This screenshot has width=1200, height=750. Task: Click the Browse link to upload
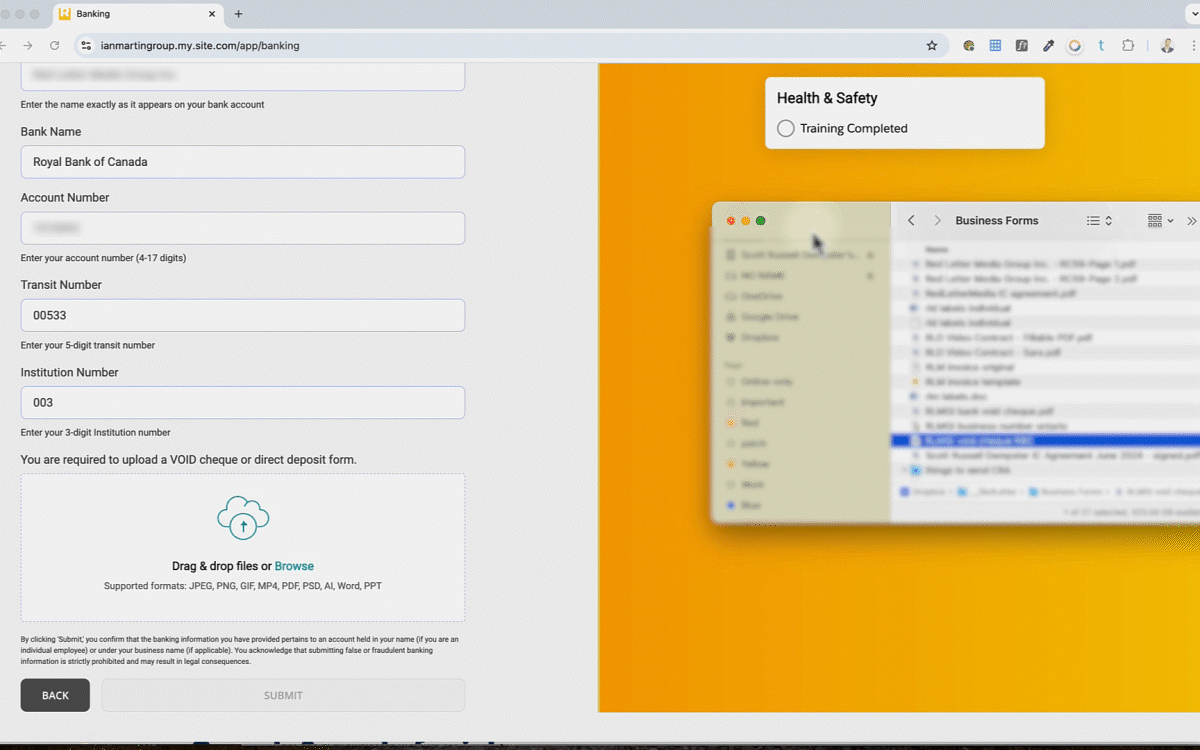point(294,566)
